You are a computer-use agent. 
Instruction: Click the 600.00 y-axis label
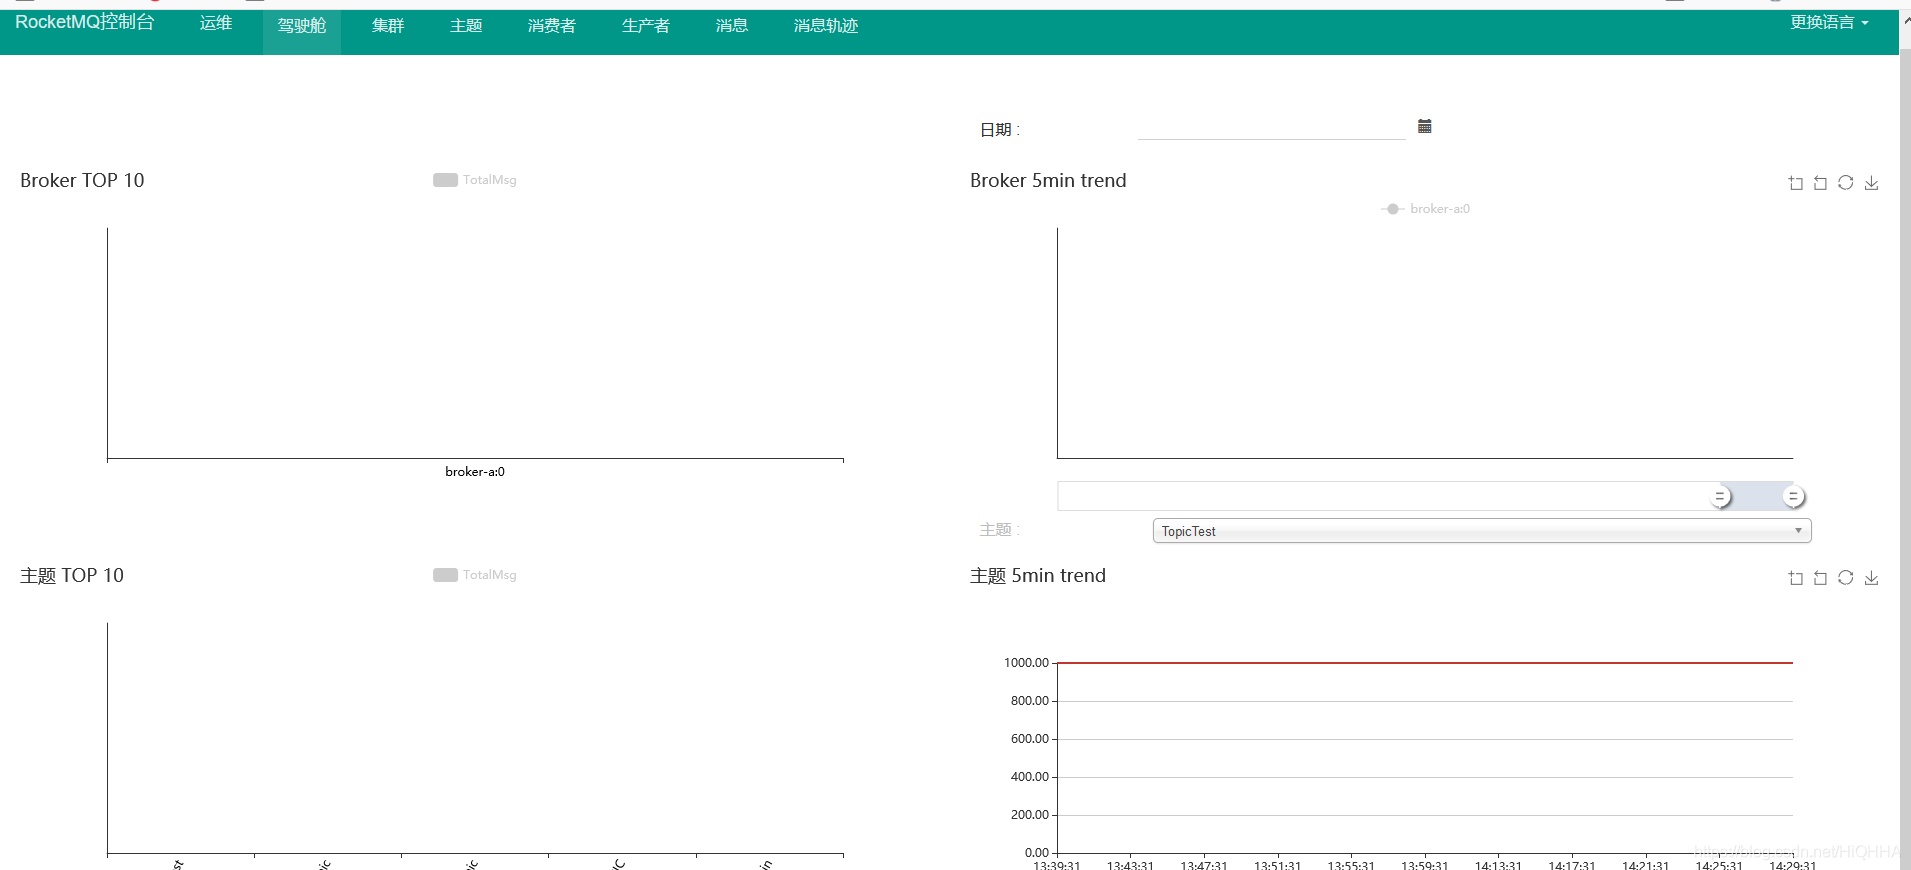[x=1030, y=739]
